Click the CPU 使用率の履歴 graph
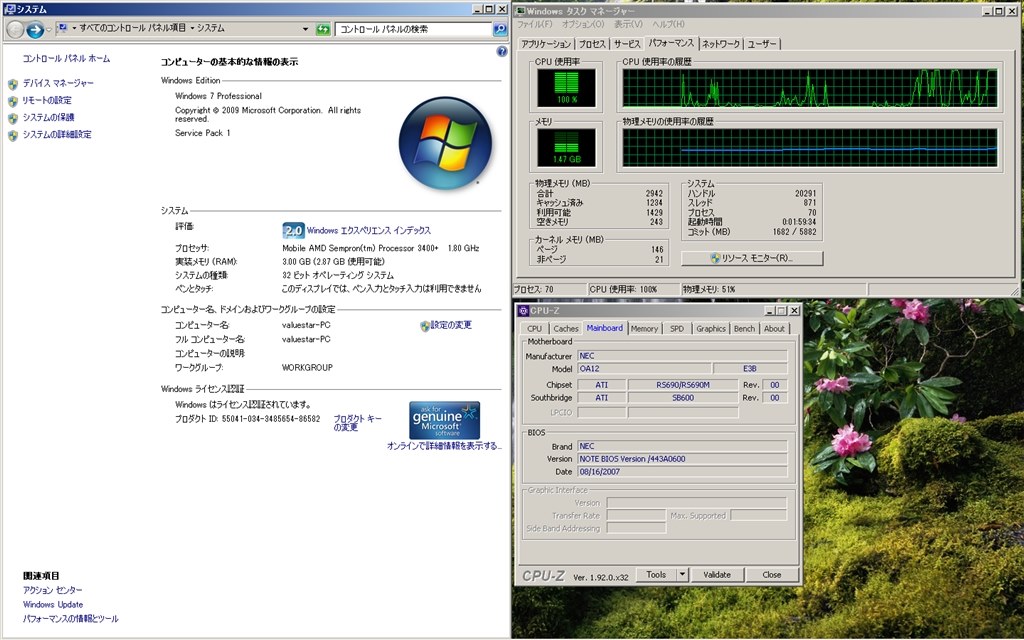The width and height of the screenshot is (1024, 640). coord(810,88)
